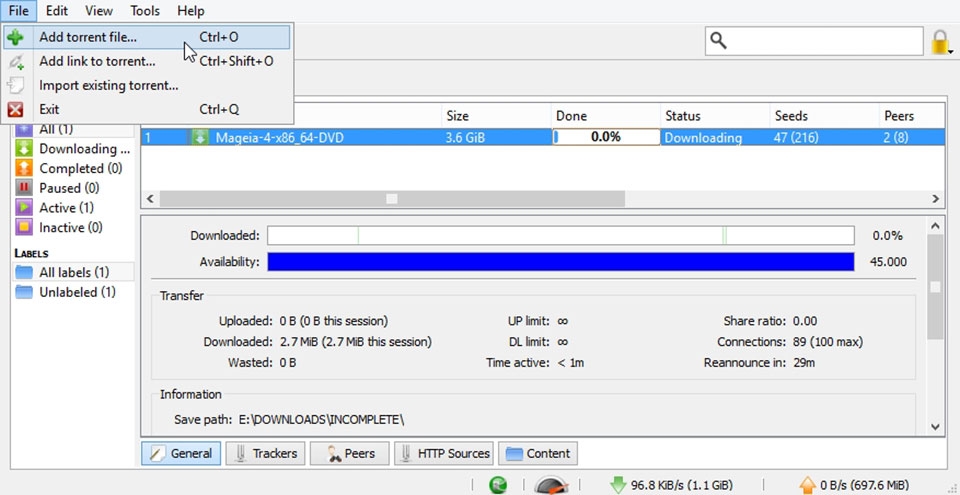Image resolution: width=960 pixels, height=495 pixels.
Task: Open the Edit menu
Action: (x=57, y=10)
